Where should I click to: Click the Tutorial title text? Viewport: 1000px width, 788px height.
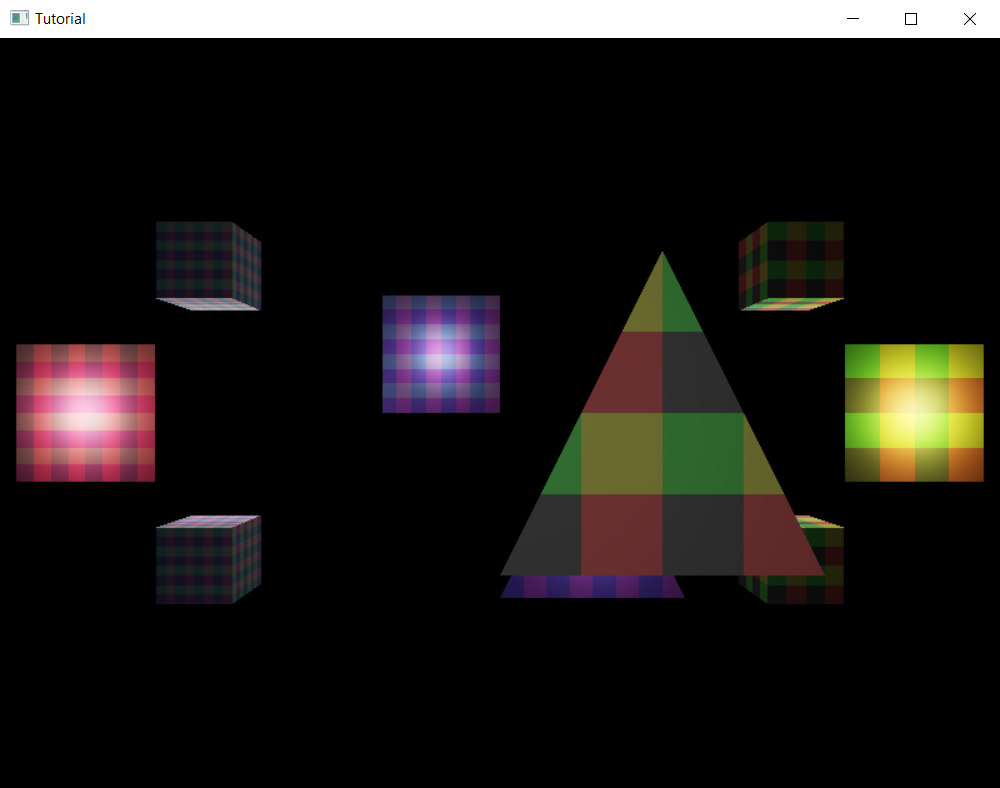63,18
